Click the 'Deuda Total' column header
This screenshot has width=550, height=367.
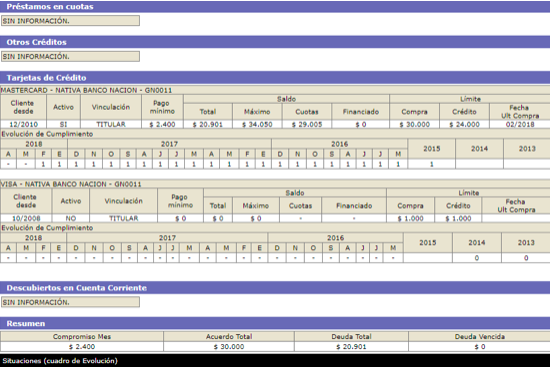click(351, 336)
